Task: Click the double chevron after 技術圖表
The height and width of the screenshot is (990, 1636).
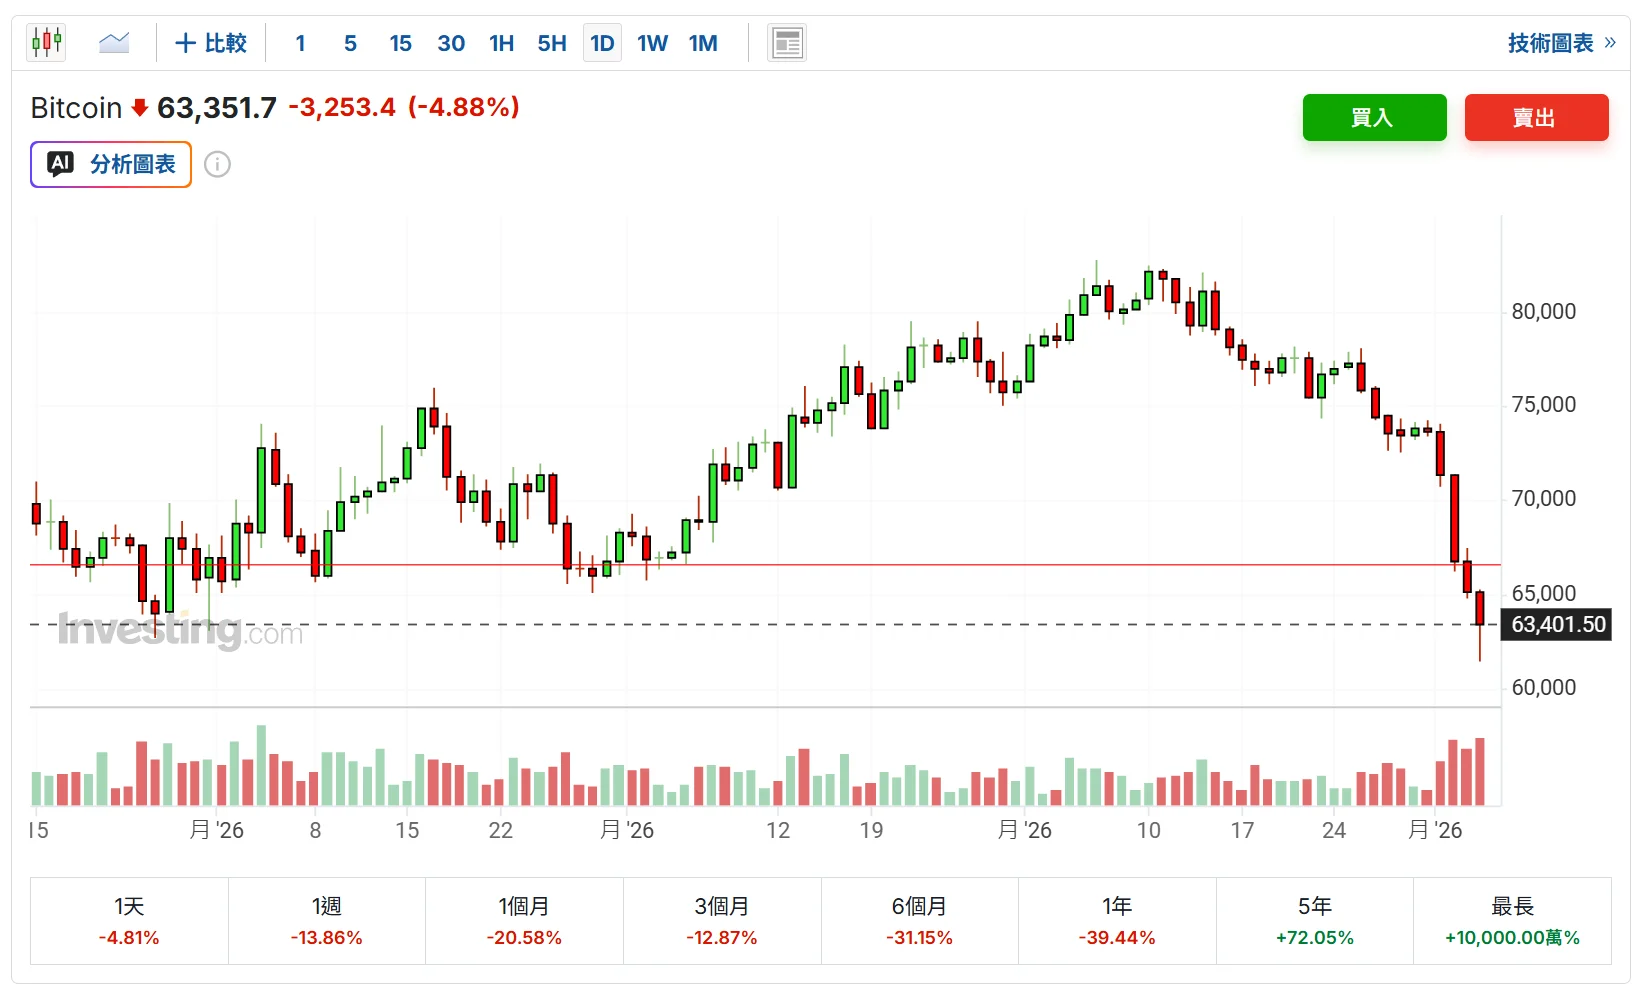Action: click(x=1609, y=43)
